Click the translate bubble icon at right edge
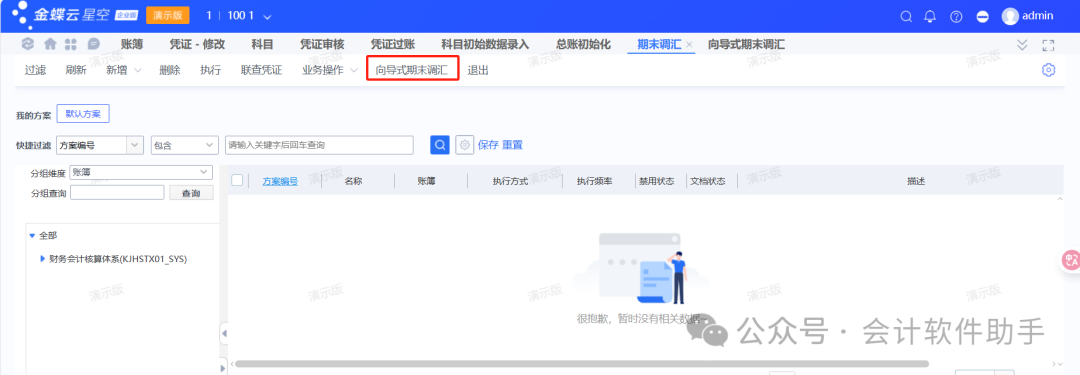This screenshot has width=1080, height=375. [x=1070, y=260]
